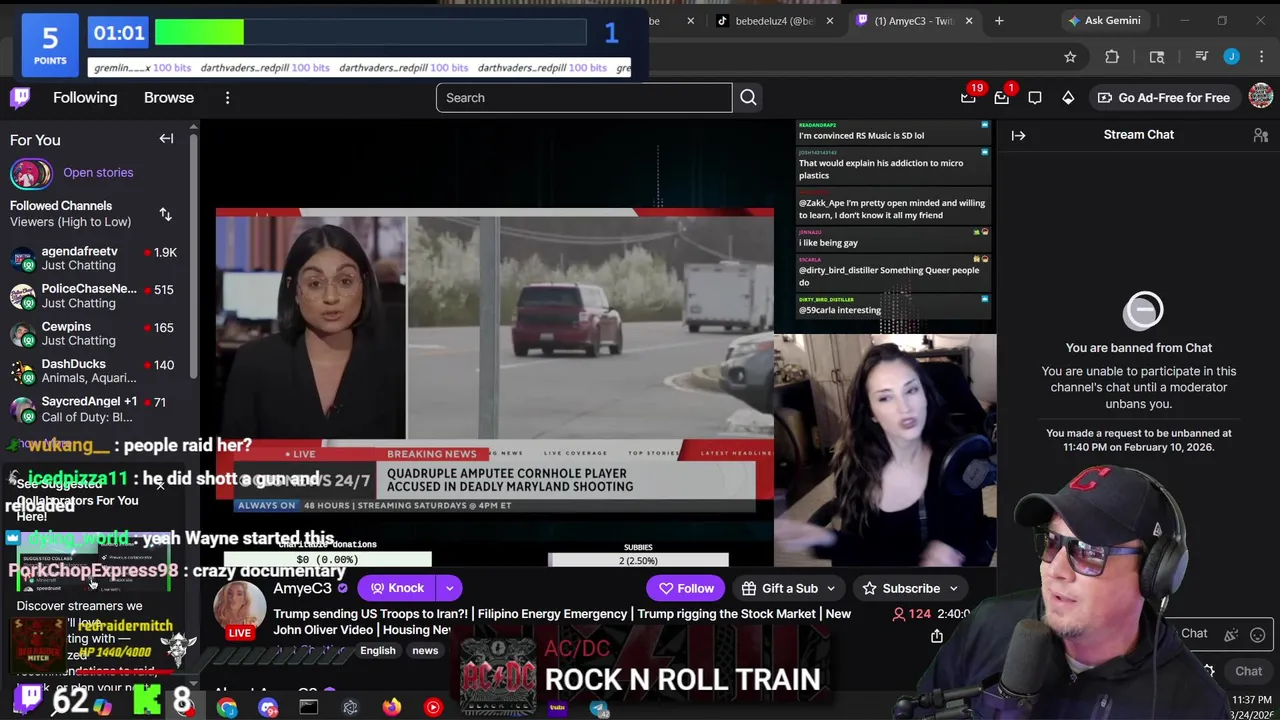Viewport: 1280px width, 720px height.
Task: Click the purple Knock button
Action: pos(398,588)
